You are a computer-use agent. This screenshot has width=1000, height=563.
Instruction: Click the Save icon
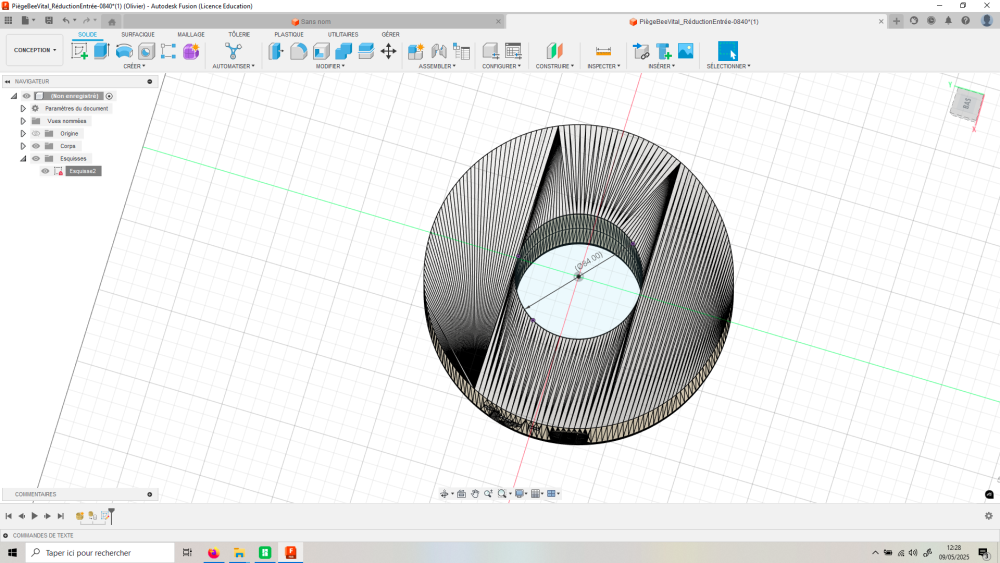click(49, 20)
